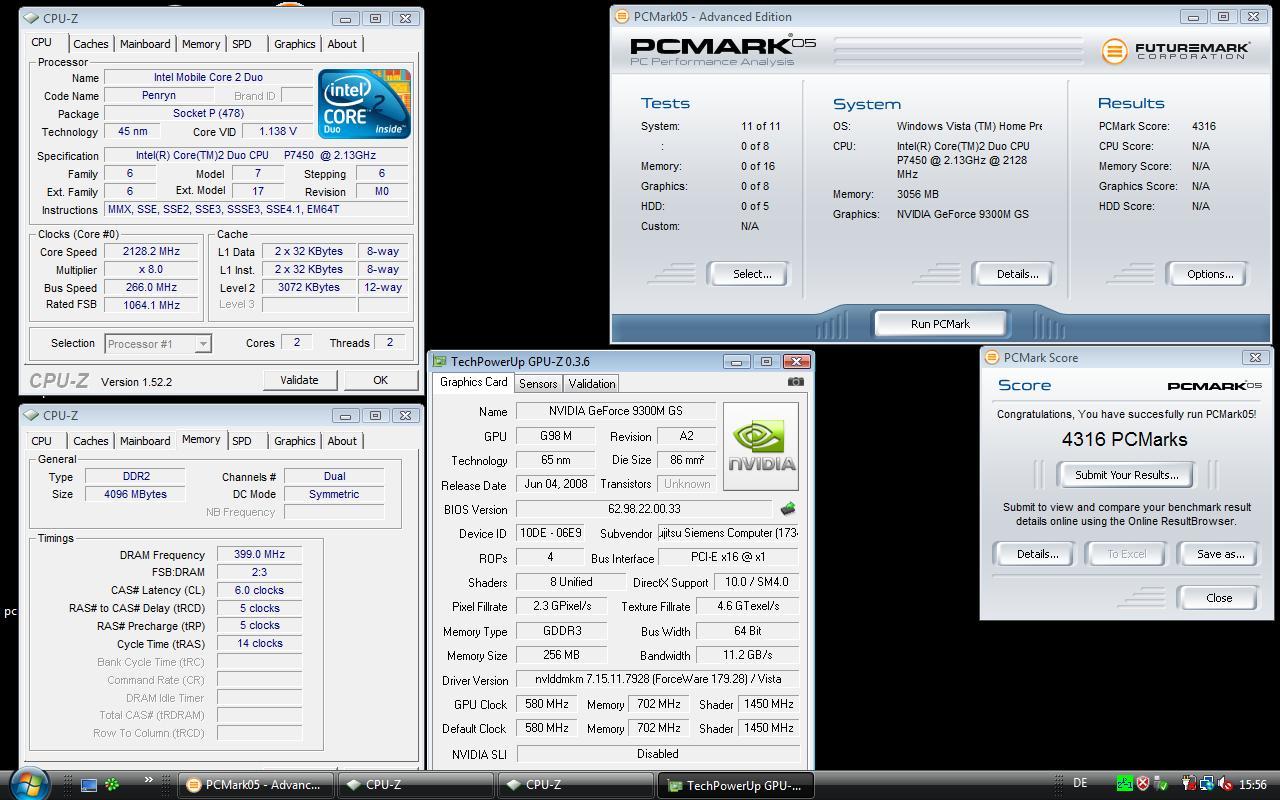This screenshot has width=1280, height=800.
Task: Click PCMark Score value 4316 in Results
Action: point(1204,127)
